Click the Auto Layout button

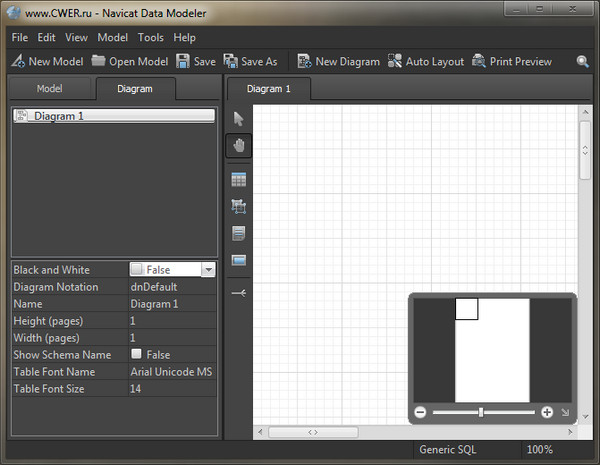[x=425, y=61]
